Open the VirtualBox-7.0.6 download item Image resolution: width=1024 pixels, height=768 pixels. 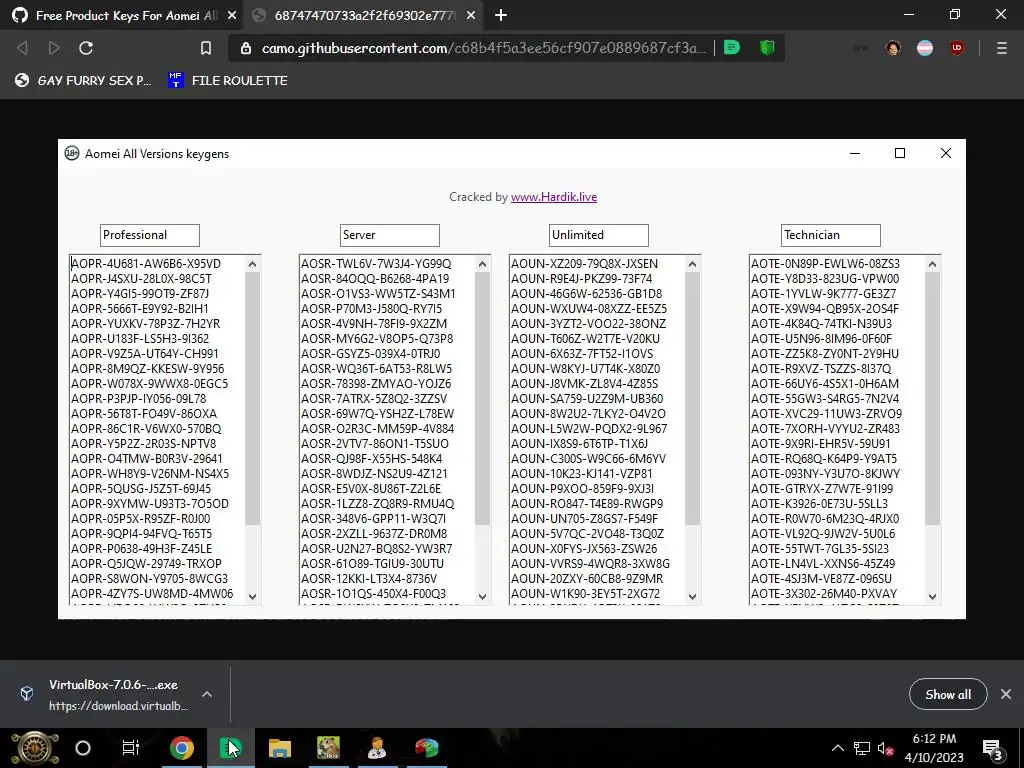104,694
